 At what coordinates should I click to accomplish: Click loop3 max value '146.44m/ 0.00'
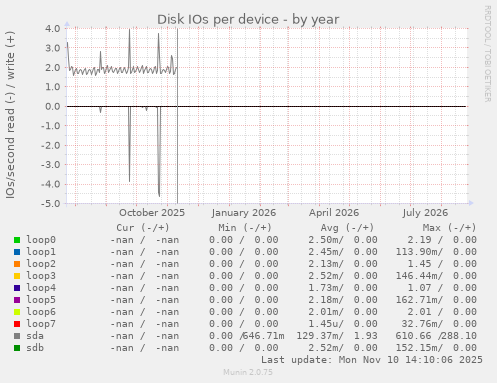436,276
